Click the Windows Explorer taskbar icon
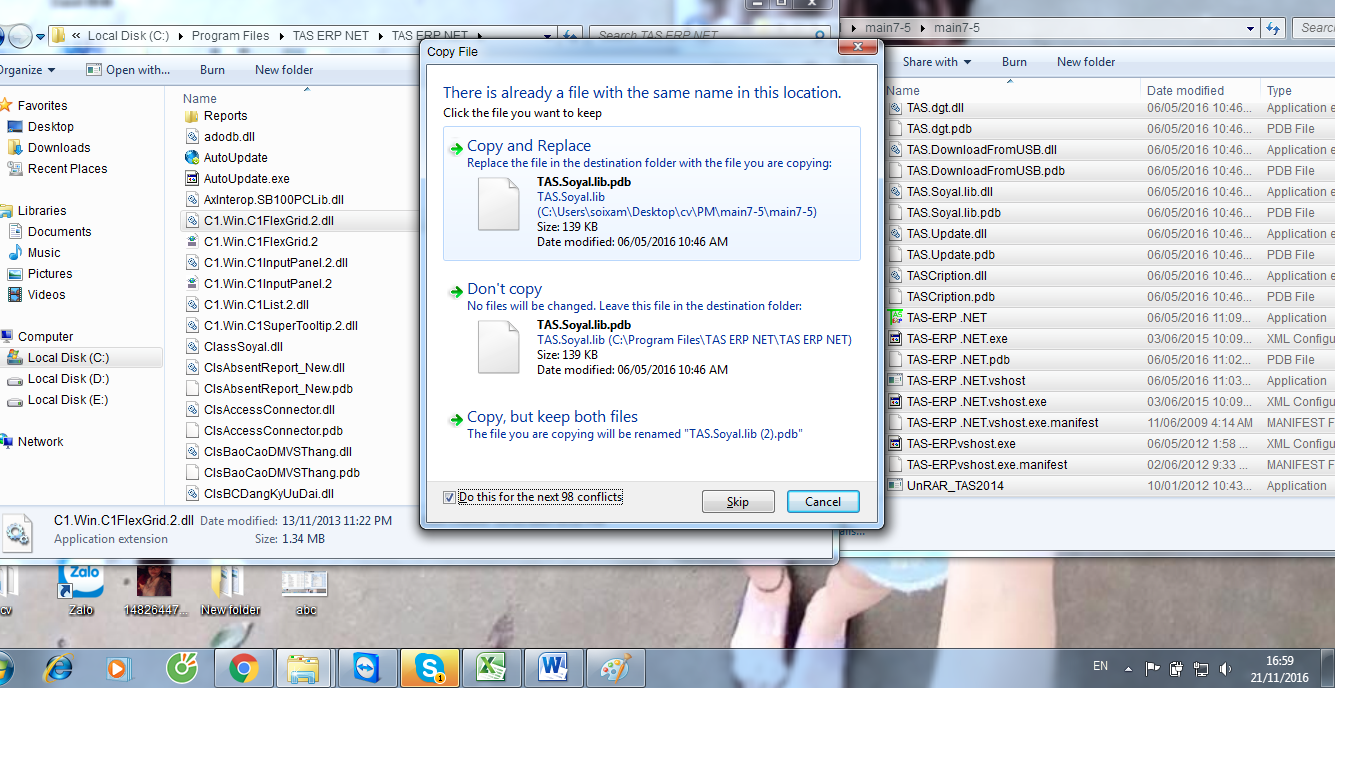This screenshot has height=768, width=1366. 303,668
